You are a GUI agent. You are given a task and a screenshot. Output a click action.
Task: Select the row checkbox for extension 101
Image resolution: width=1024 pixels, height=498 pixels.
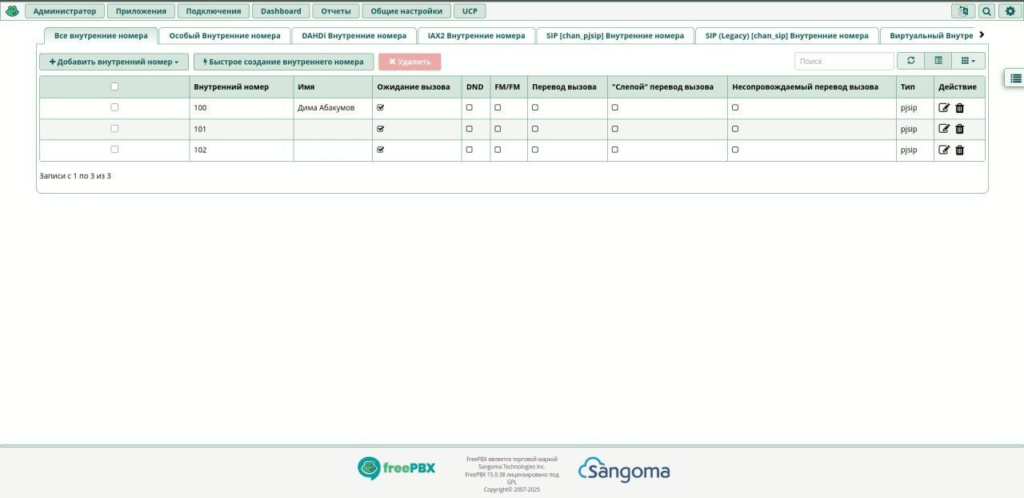[x=114, y=129]
